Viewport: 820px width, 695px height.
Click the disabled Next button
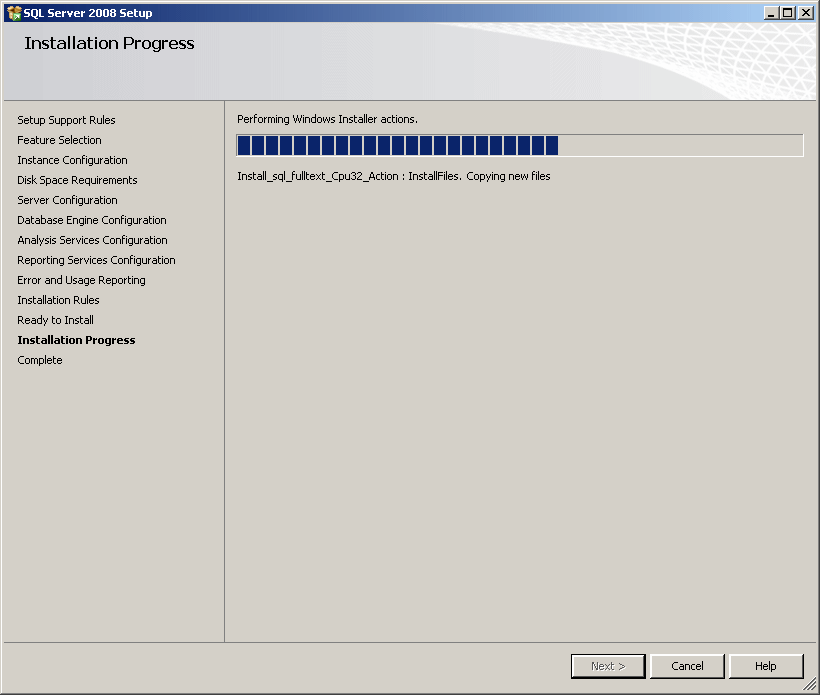point(608,666)
